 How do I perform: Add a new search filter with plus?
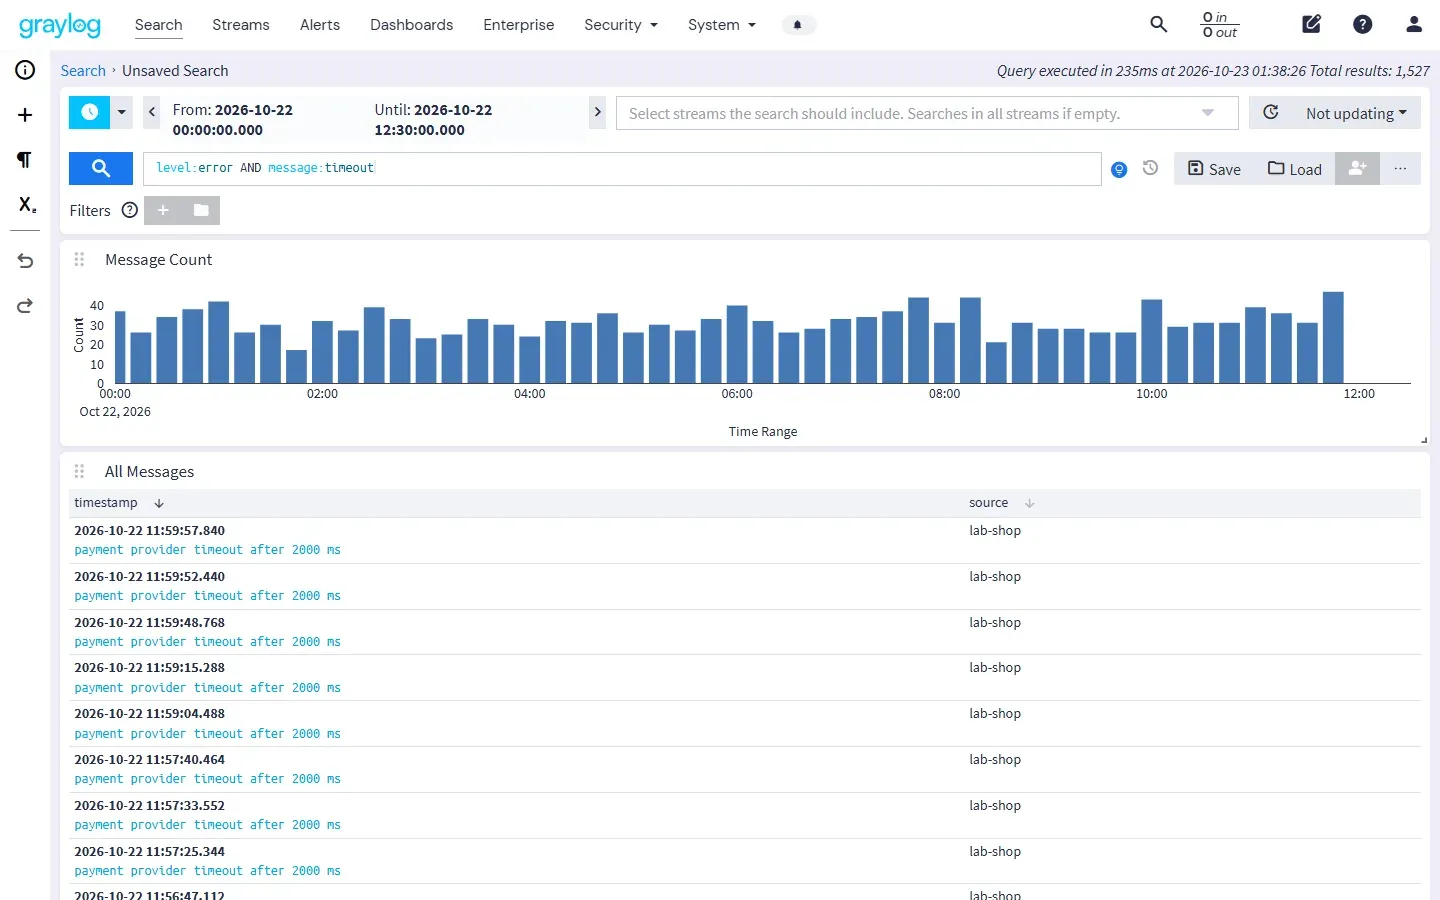pyautogui.click(x=163, y=210)
